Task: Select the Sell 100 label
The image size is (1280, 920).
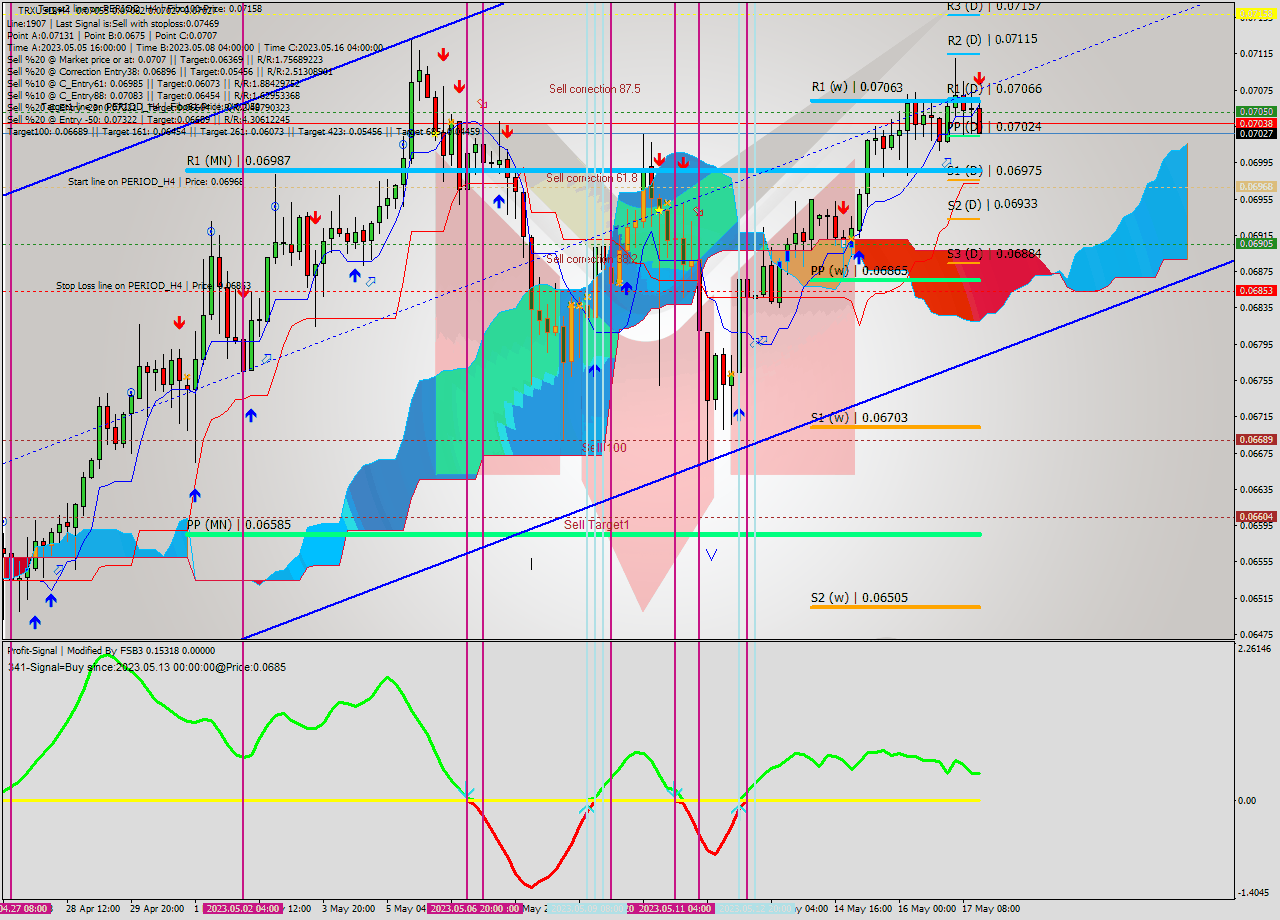Action: pos(604,448)
